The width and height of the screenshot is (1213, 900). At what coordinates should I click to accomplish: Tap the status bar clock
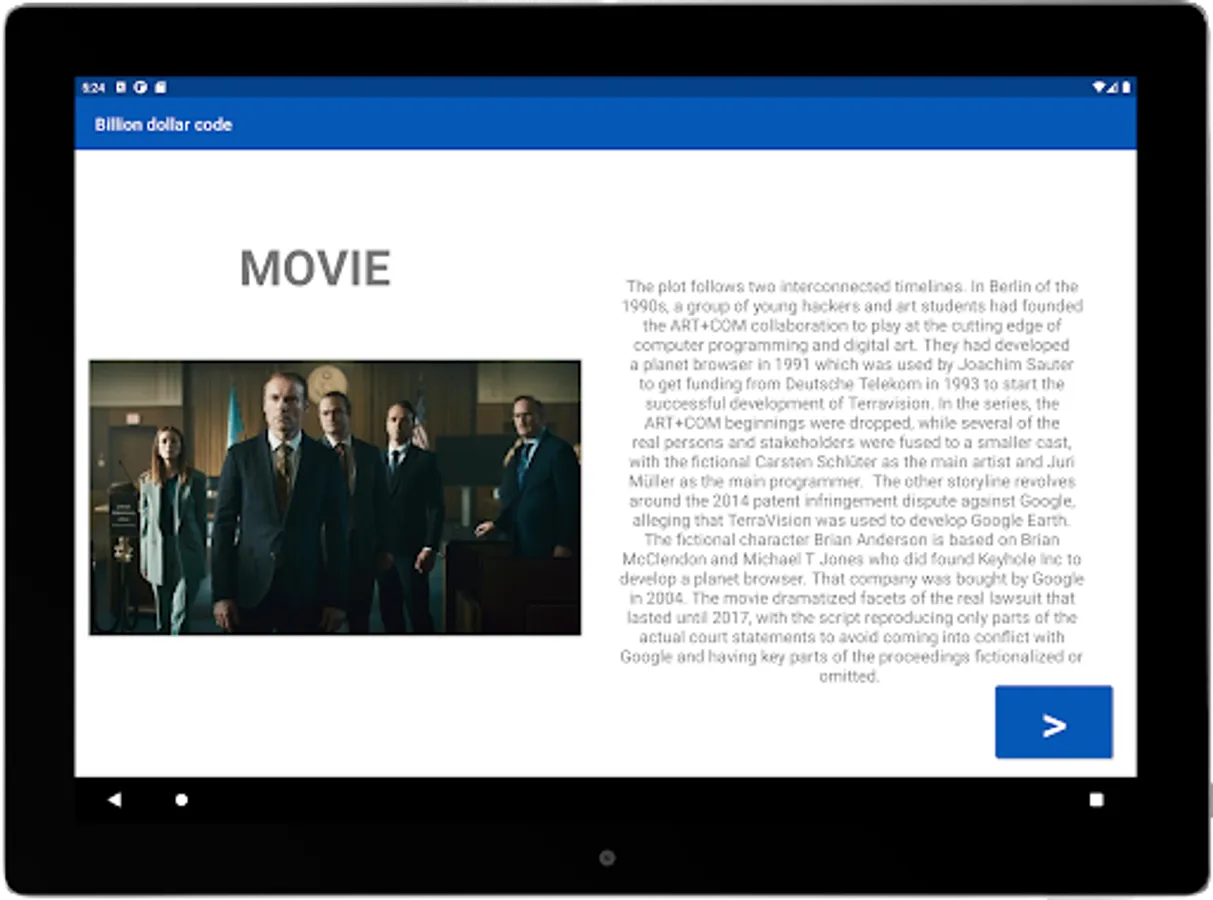tap(94, 88)
